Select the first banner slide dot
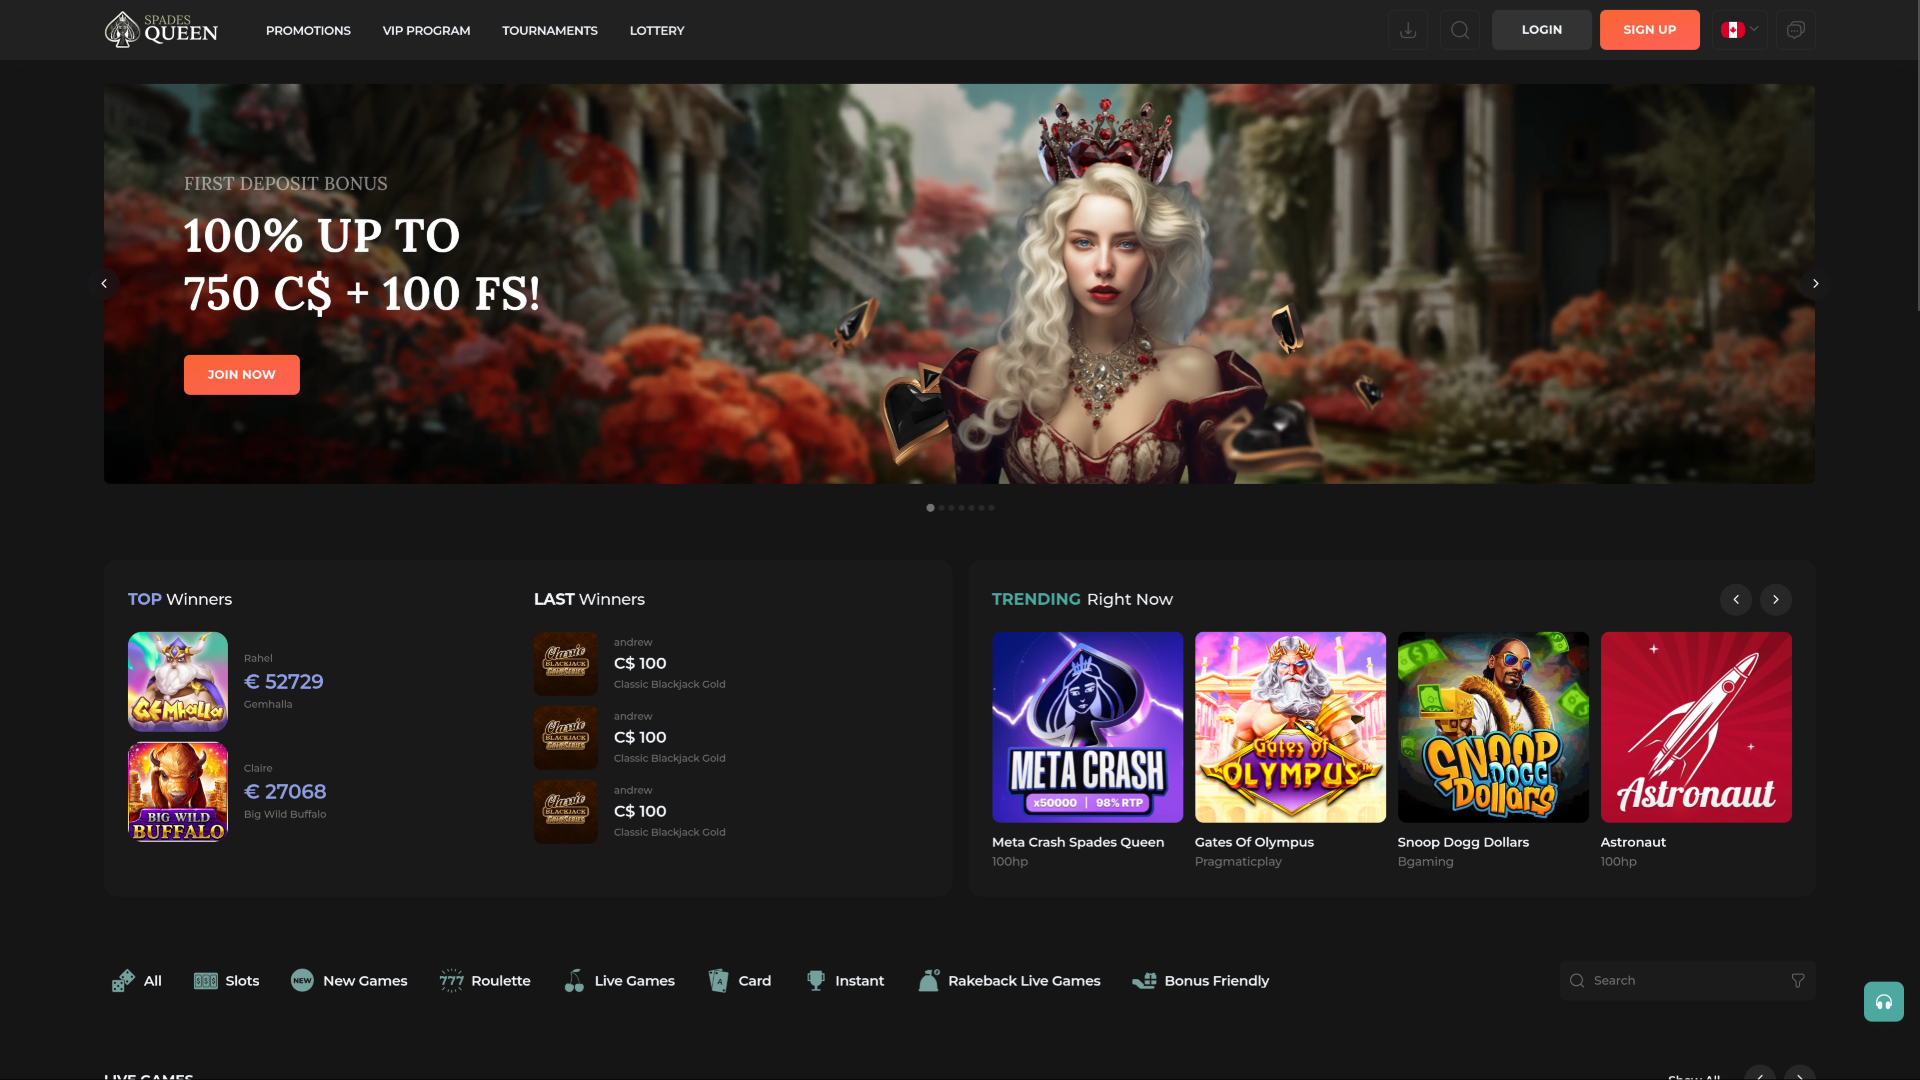 tap(930, 508)
